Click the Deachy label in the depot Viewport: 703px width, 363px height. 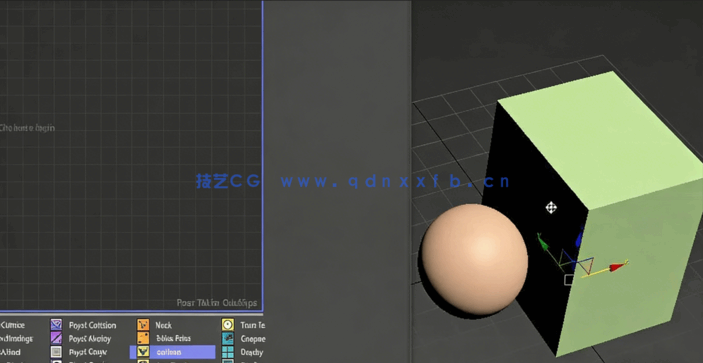click(x=252, y=352)
